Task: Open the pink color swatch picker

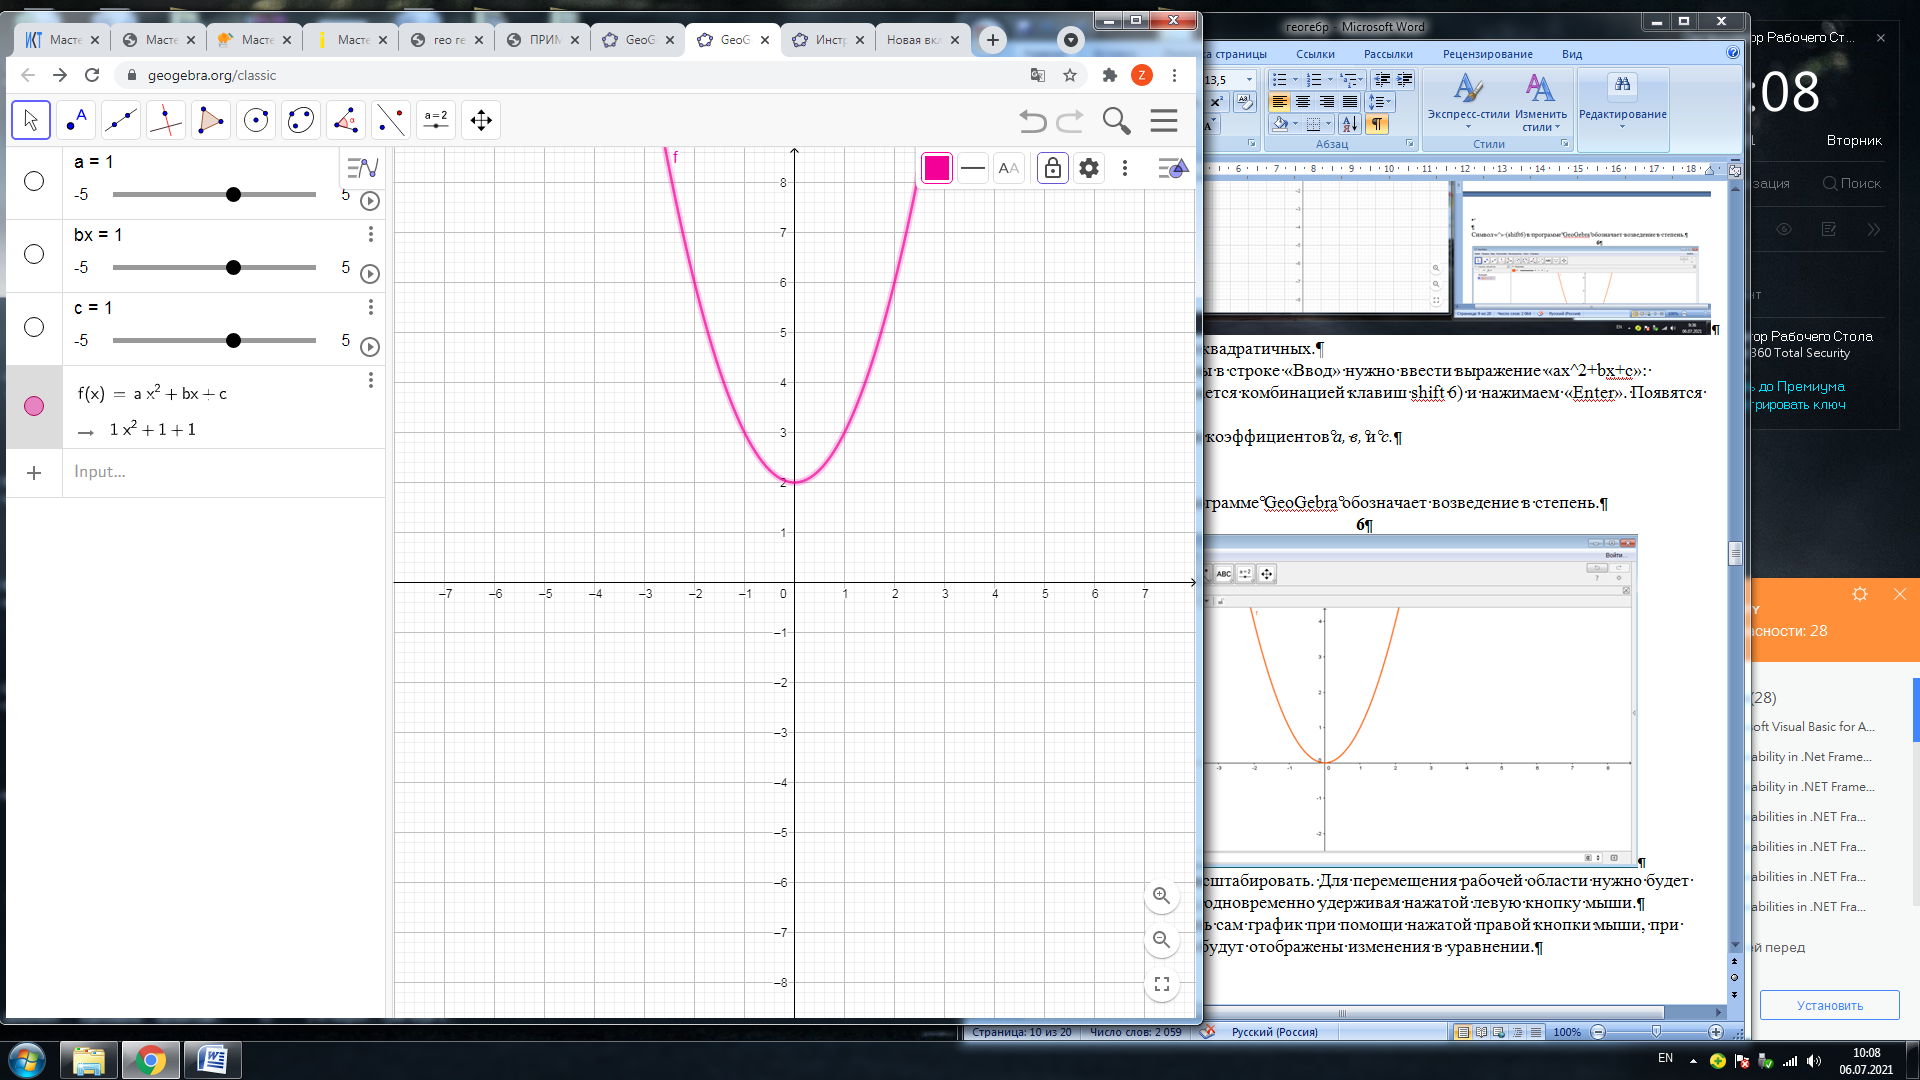Action: (x=937, y=168)
